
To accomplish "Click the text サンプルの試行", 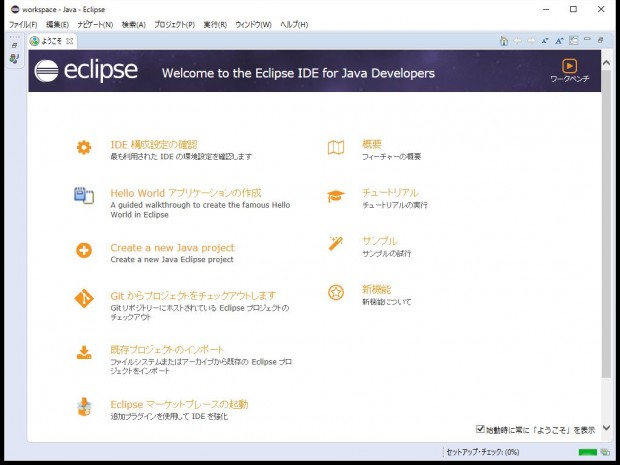I will pyautogui.click(x=387, y=253).
